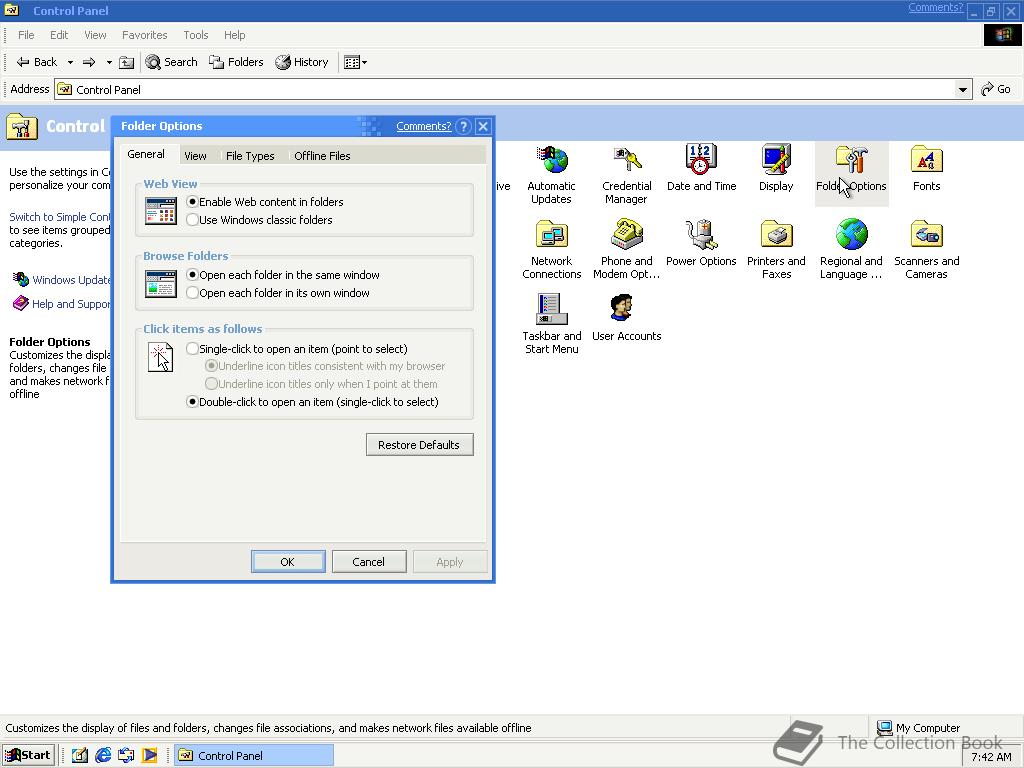Click the Switch to Simple Control Panel link
The width and height of the screenshot is (1024, 768).
pos(59,217)
